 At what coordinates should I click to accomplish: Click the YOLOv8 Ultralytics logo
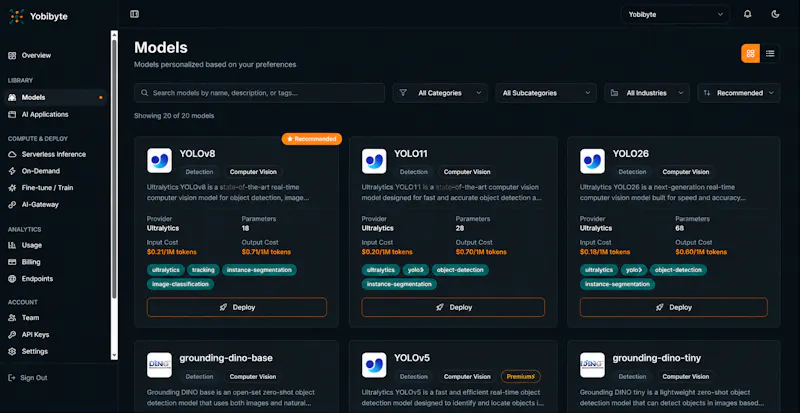(159, 161)
